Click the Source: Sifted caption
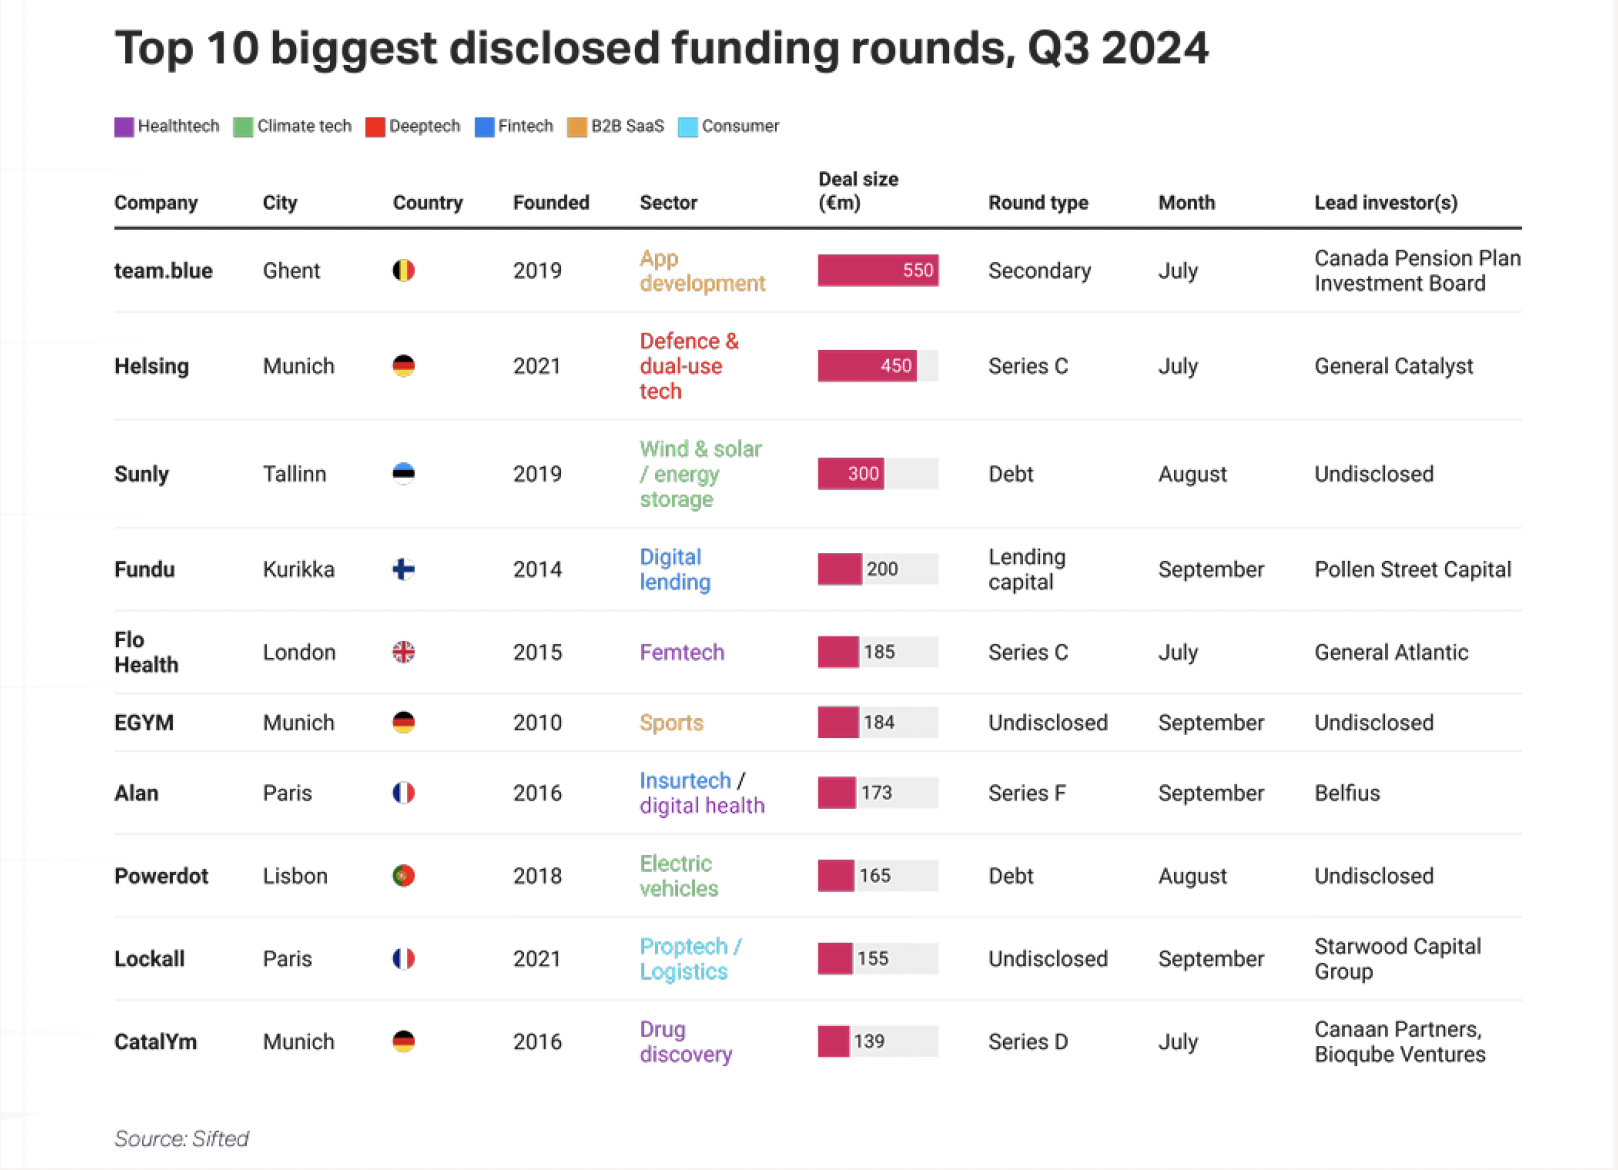The width and height of the screenshot is (1618, 1170). pos(181,1138)
